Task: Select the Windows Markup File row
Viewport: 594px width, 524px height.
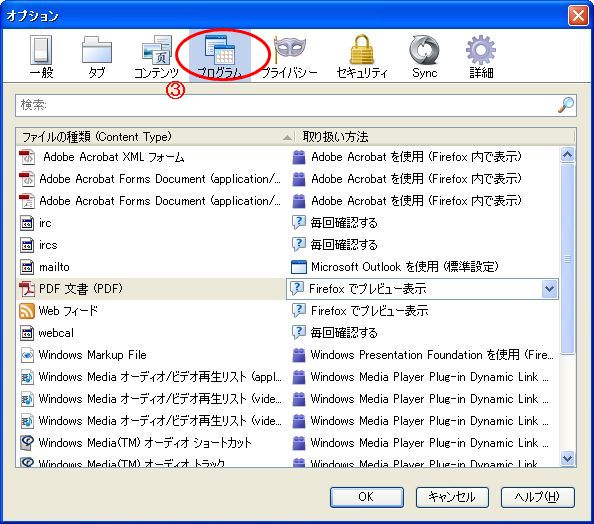Action: pyautogui.click(x=288, y=355)
